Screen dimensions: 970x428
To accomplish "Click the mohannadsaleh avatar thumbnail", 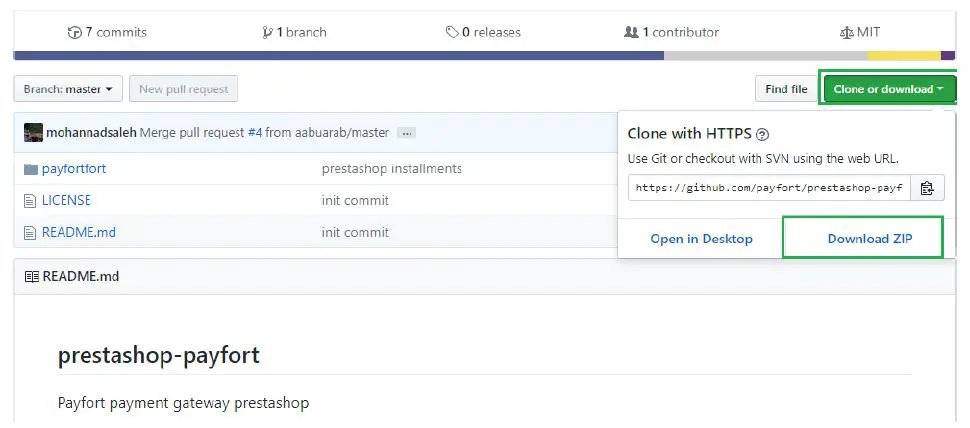I will tap(33, 132).
